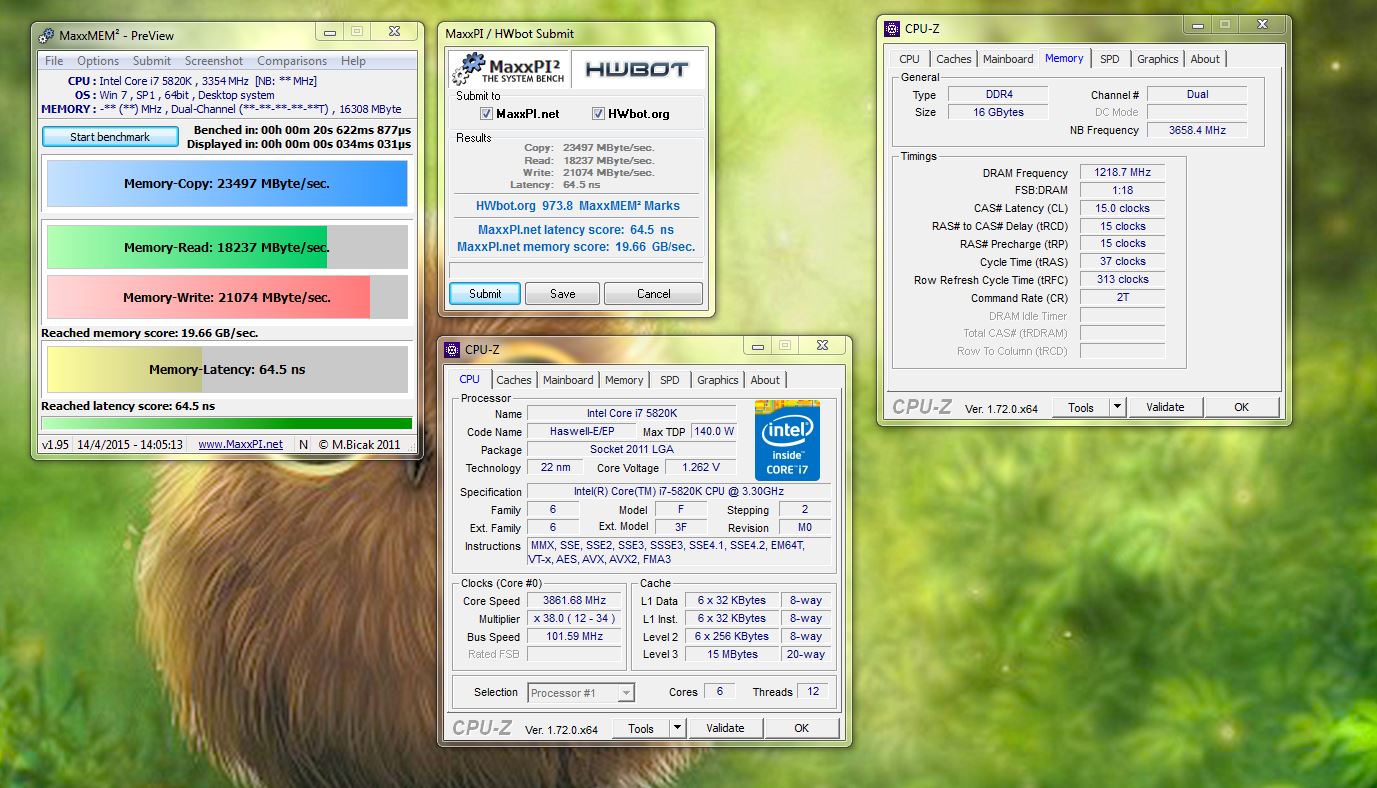The image size is (1377, 788).
Task: Switch to About tab in CPU-Z processor window
Action: pos(765,380)
